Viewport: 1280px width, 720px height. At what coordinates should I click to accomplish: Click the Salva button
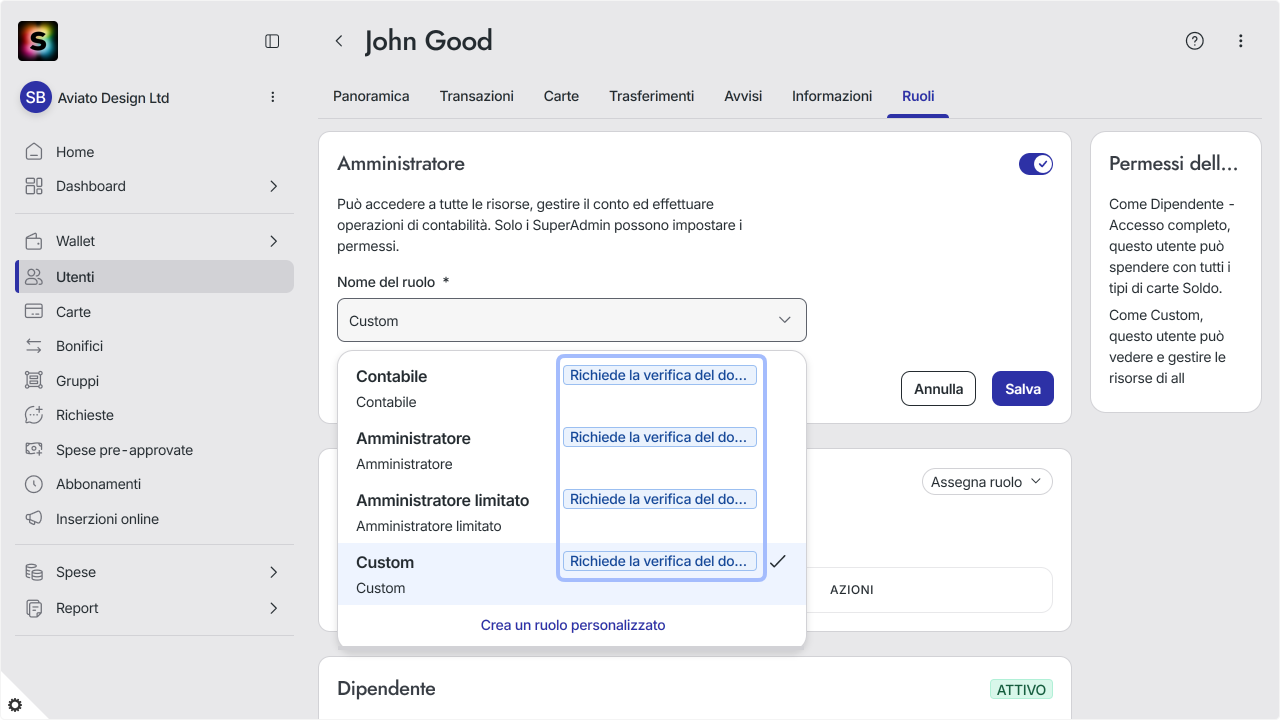click(1023, 389)
